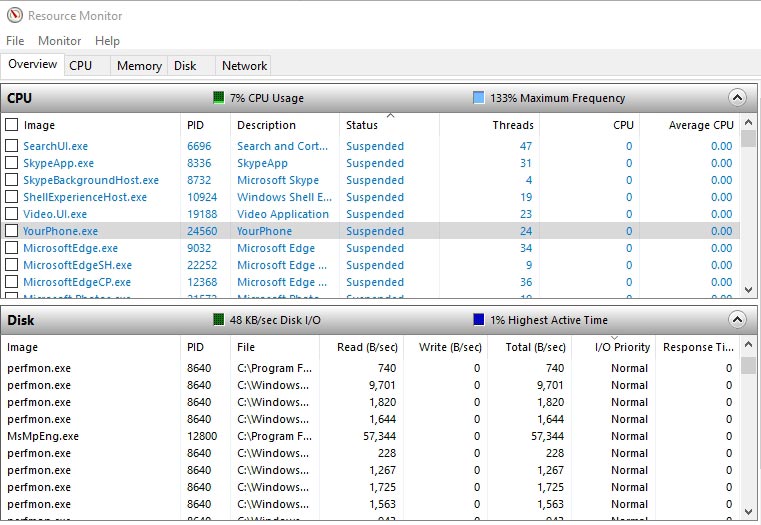Screen dimensions: 761x525
Task: Click the CPU list scroll up arrow
Action: point(748,122)
